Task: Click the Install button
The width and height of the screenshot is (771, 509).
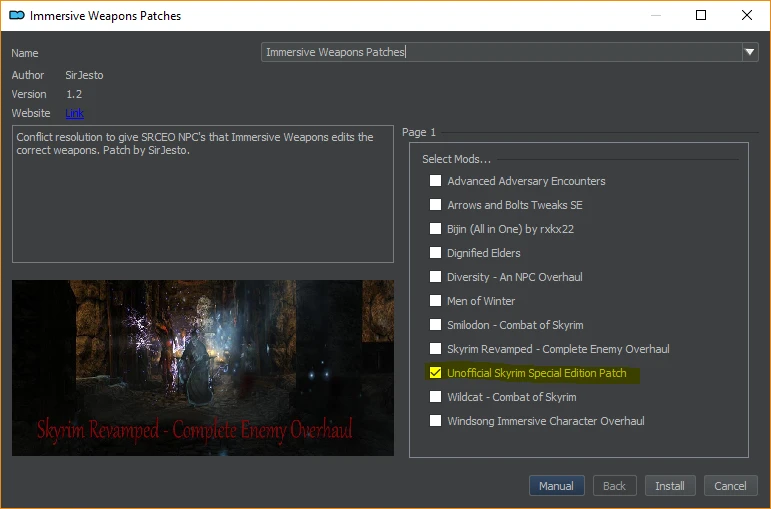Action: [670, 486]
